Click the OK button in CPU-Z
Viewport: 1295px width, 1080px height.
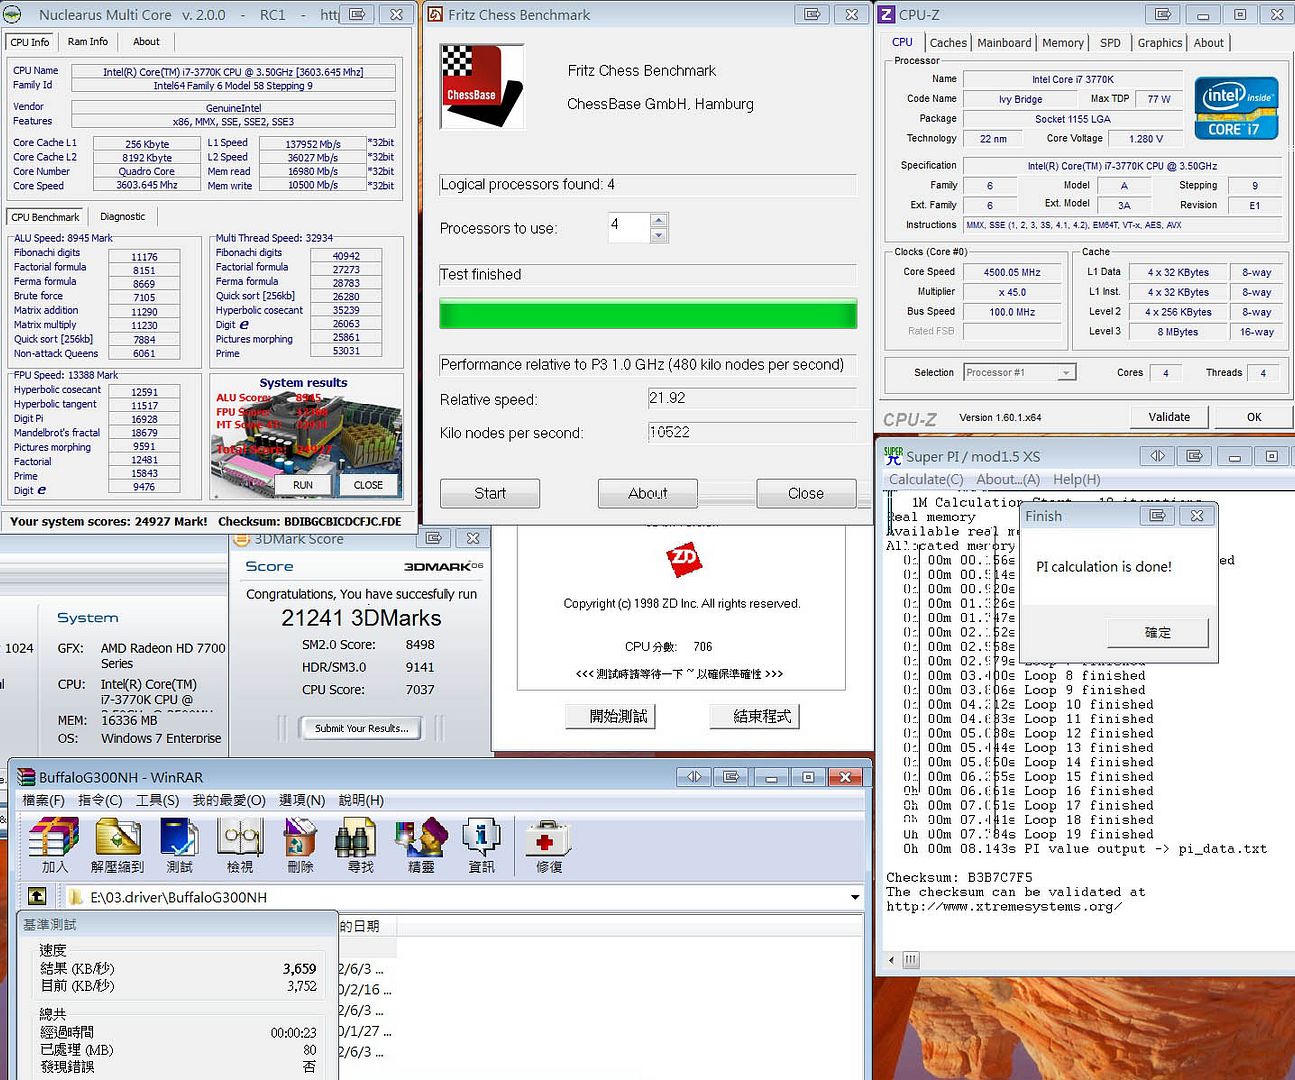[x=1254, y=417]
